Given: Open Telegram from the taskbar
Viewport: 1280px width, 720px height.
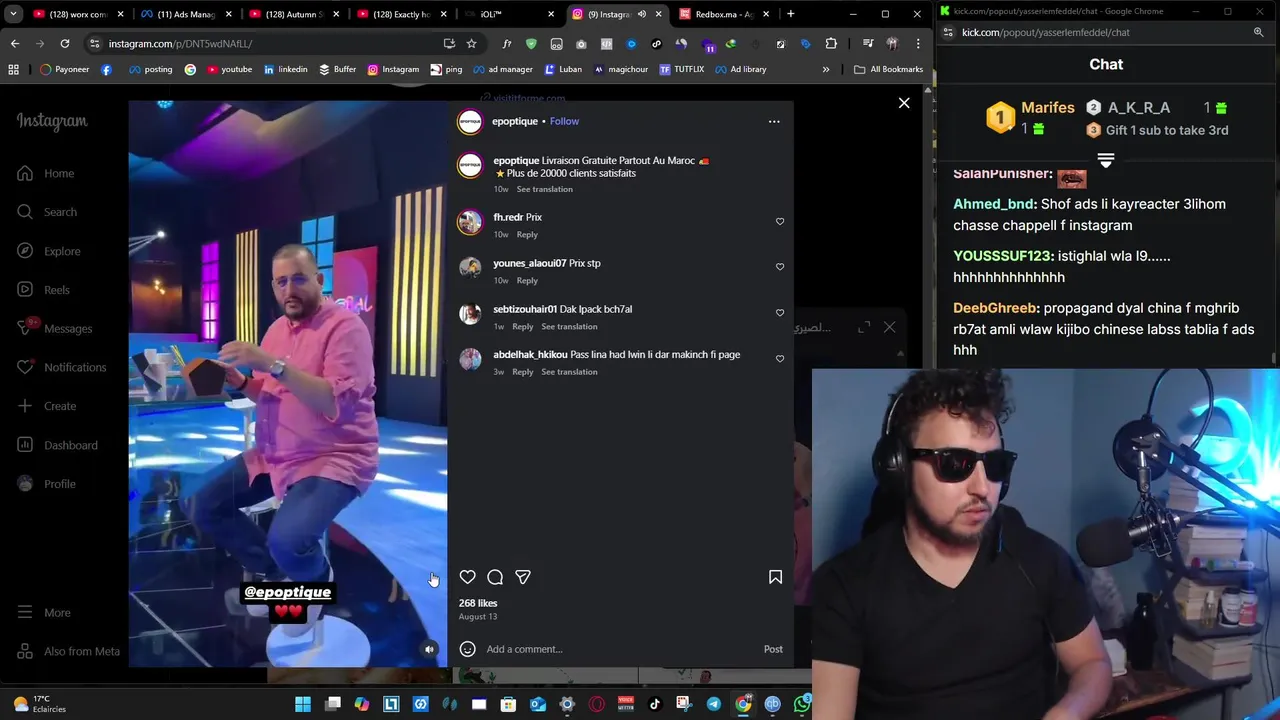Looking at the screenshot, I should (x=714, y=704).
